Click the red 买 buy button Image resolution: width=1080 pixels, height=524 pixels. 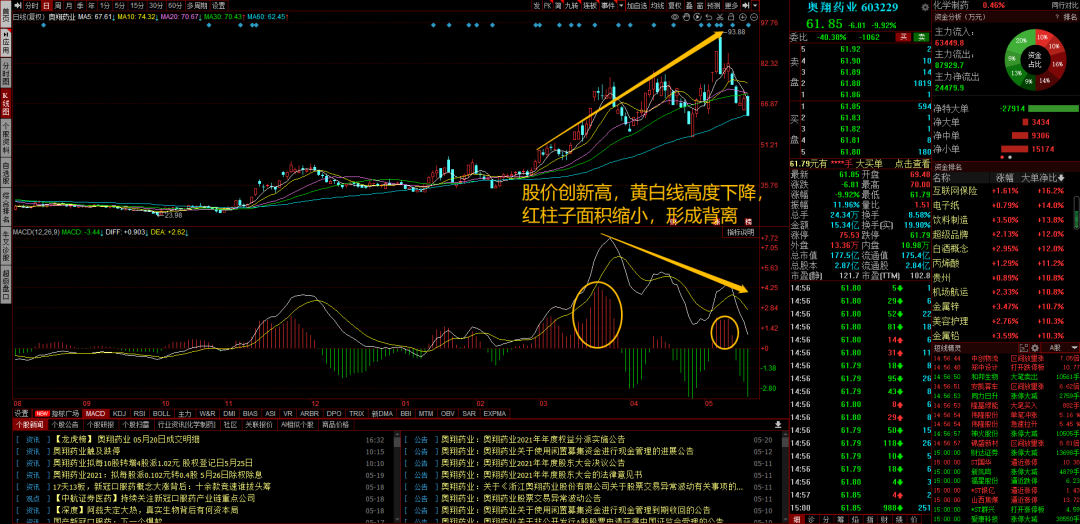pos(904,36)
